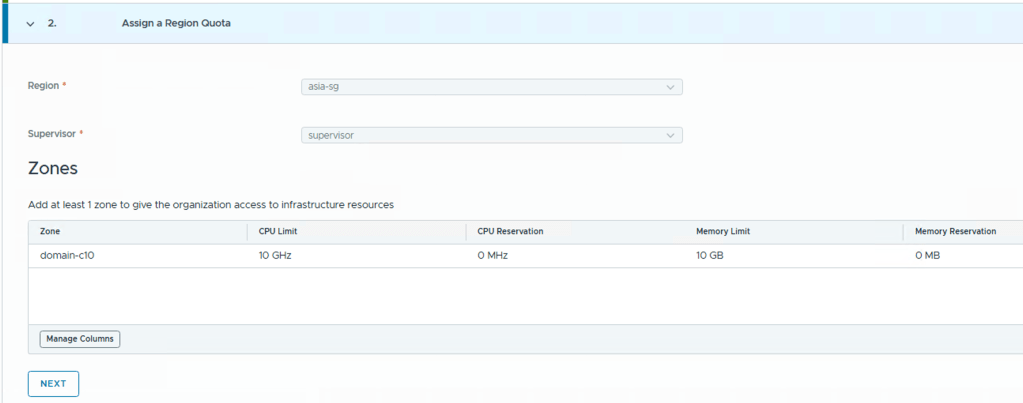This screenshot has width=1023, height=403.
Task: Select the domain-c10 zone row
Action: [67, 255]
